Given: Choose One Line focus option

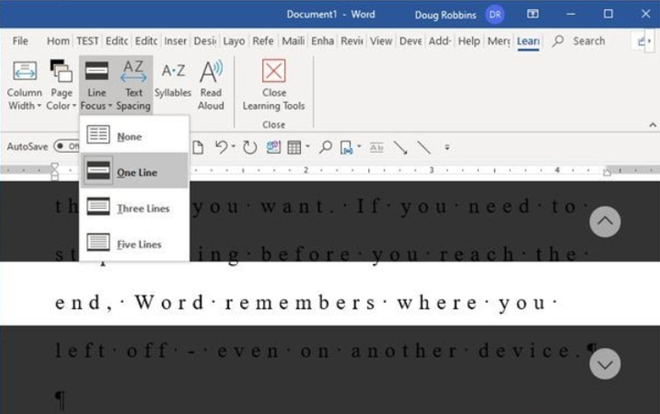Looking at the screenshot, I should [x=134, y=171].
